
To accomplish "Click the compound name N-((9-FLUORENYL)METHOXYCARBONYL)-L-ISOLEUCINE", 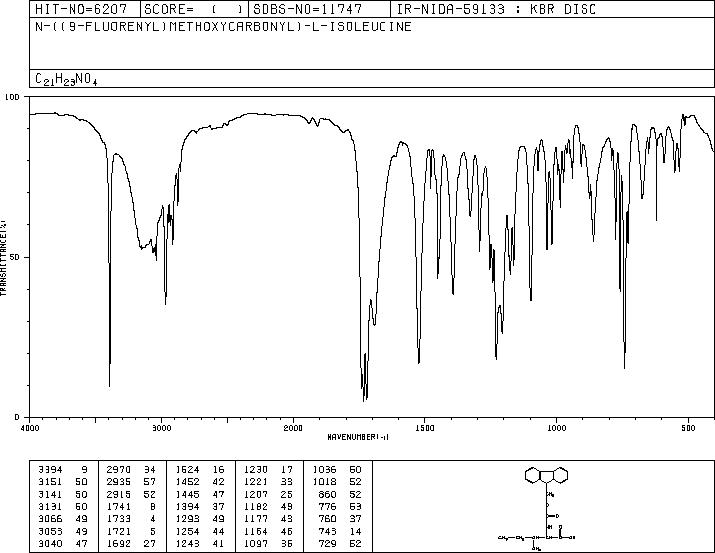I will [223, 26].
